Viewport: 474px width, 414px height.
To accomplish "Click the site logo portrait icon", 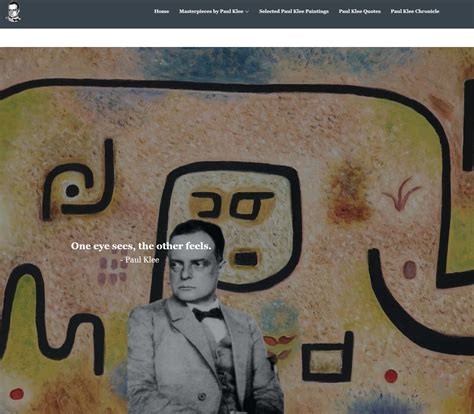I will [x=13, y=12].
